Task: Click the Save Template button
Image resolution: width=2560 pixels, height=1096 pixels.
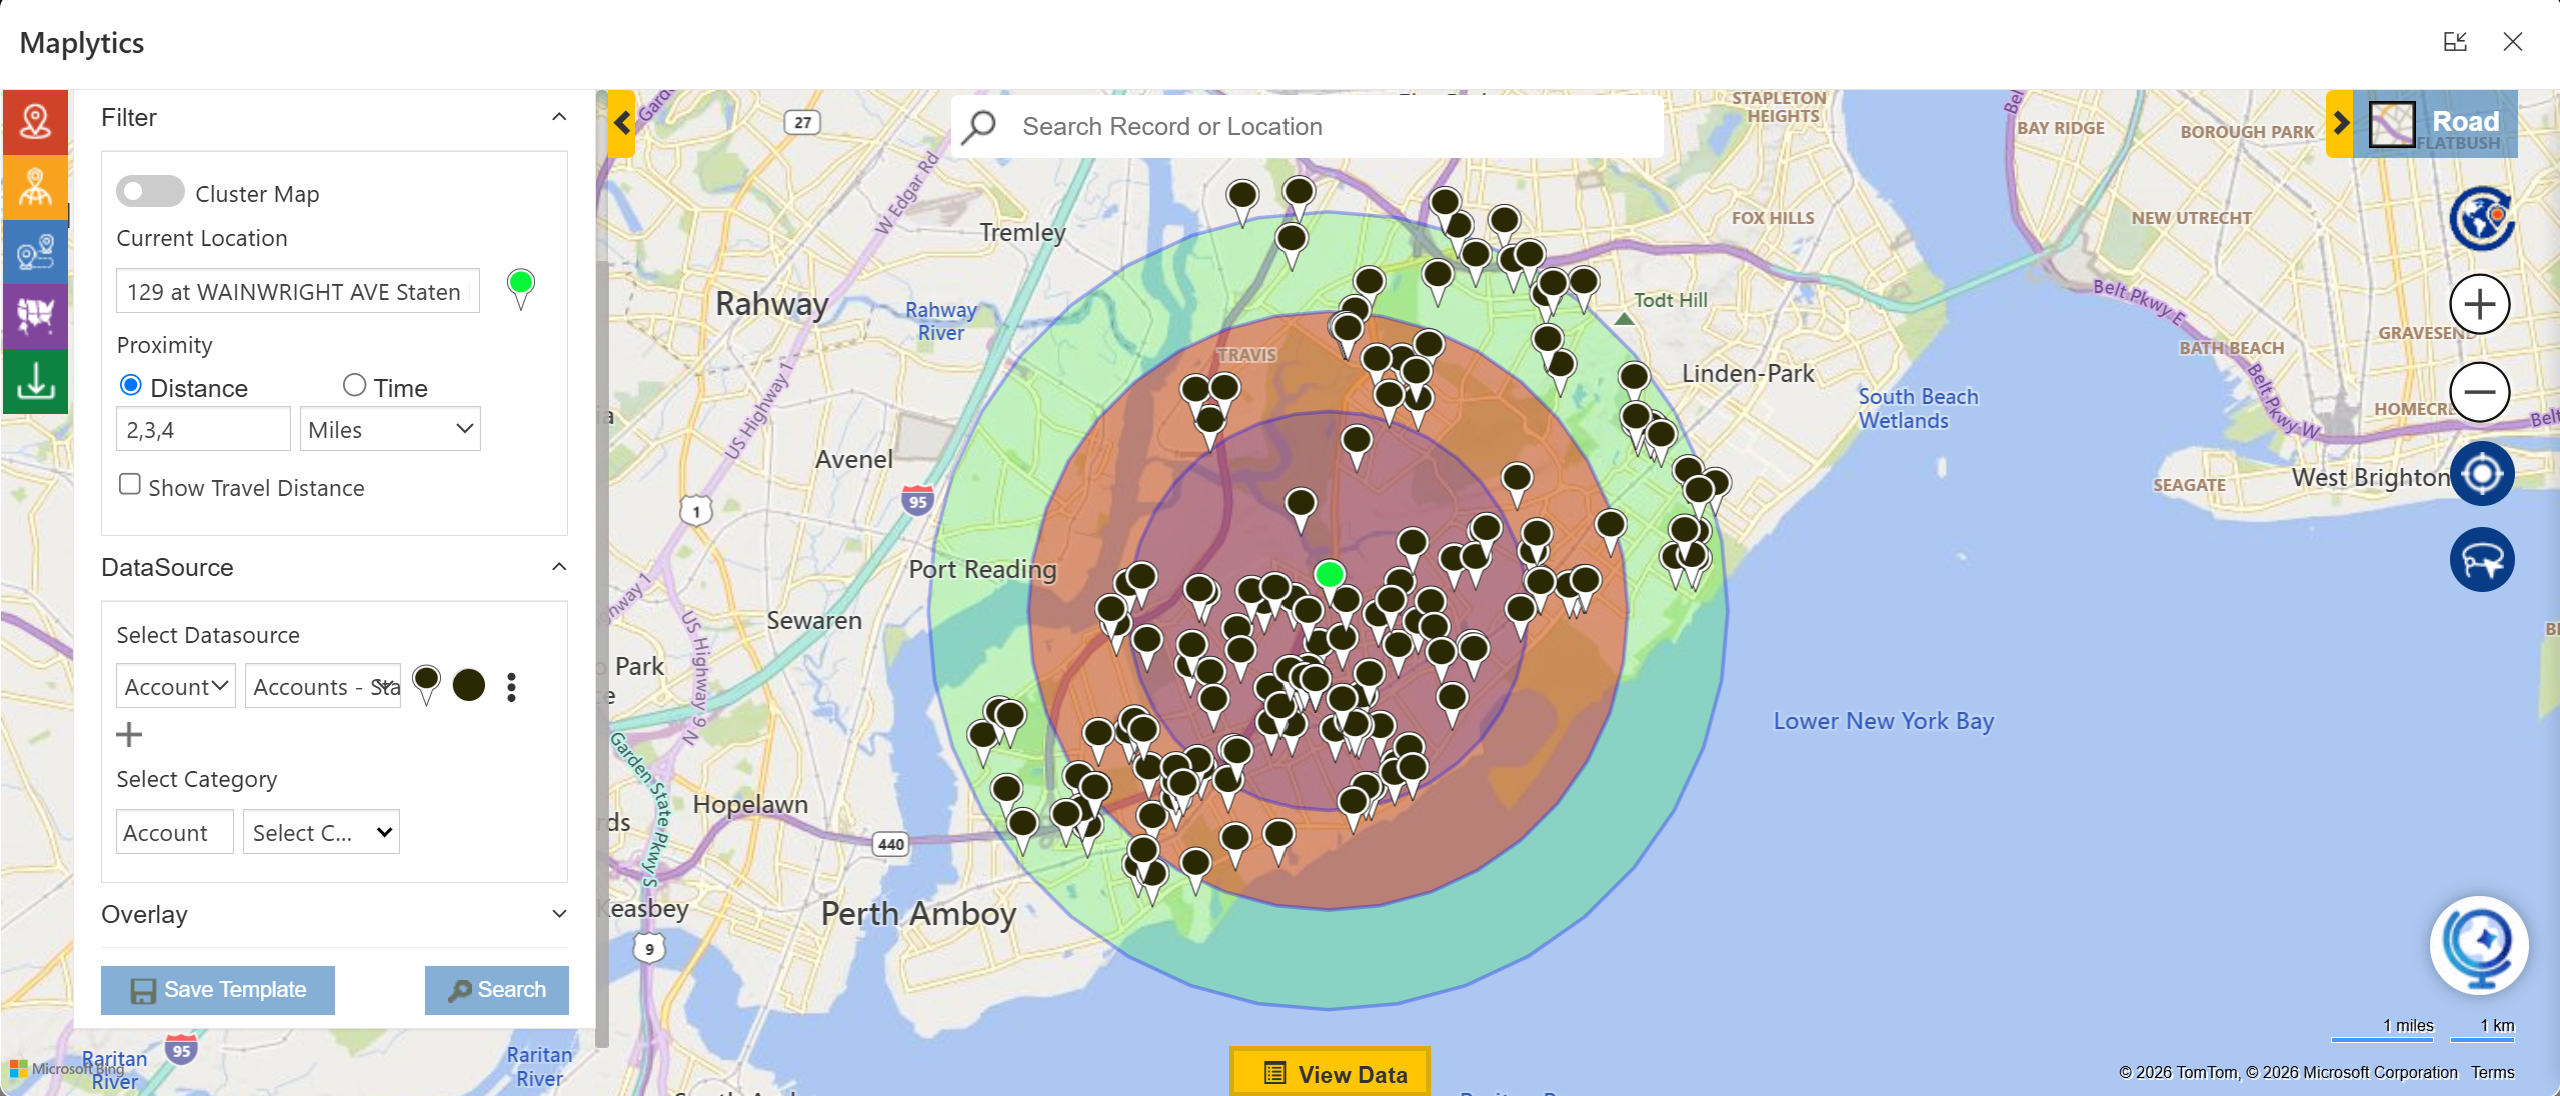Action: pyautogui.click(x=218, y=990)
